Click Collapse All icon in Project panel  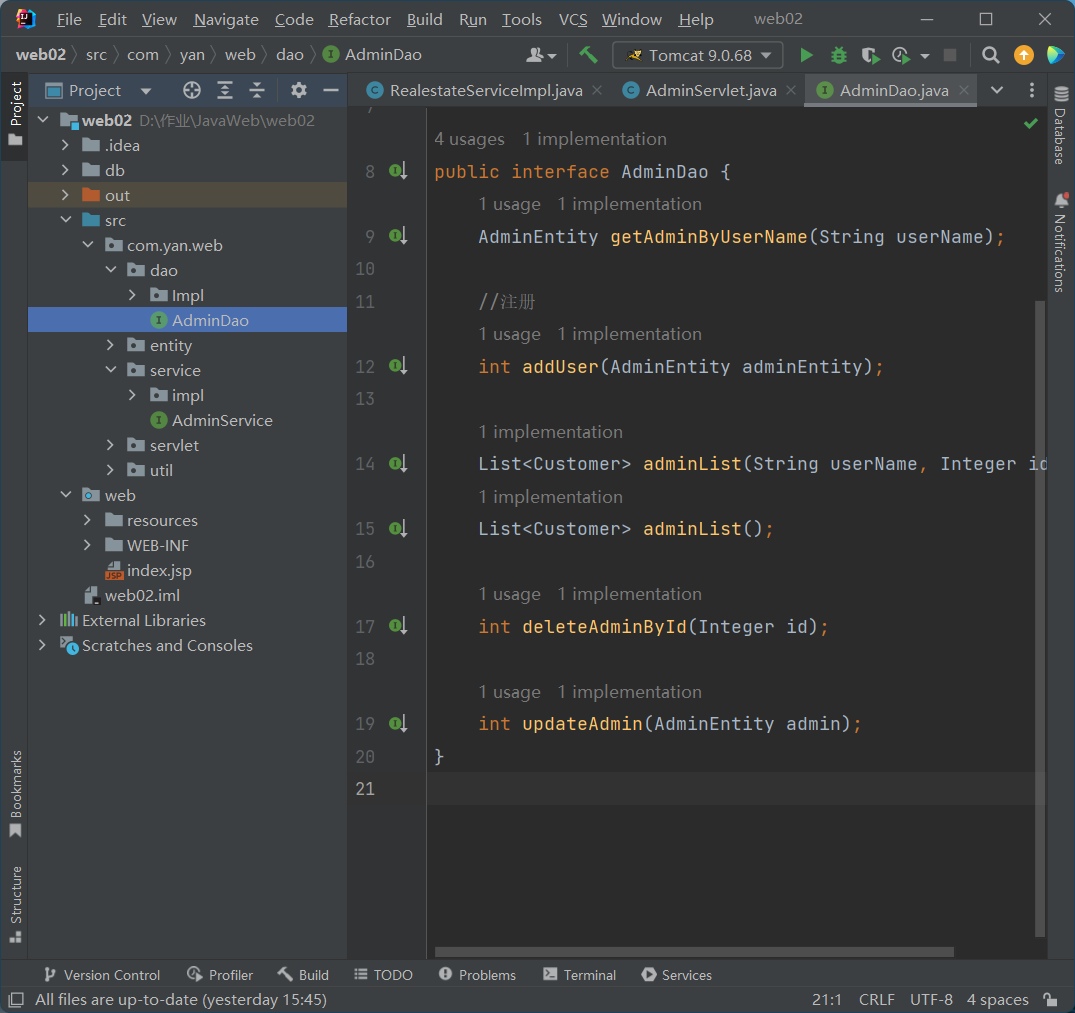coord(257,91)
